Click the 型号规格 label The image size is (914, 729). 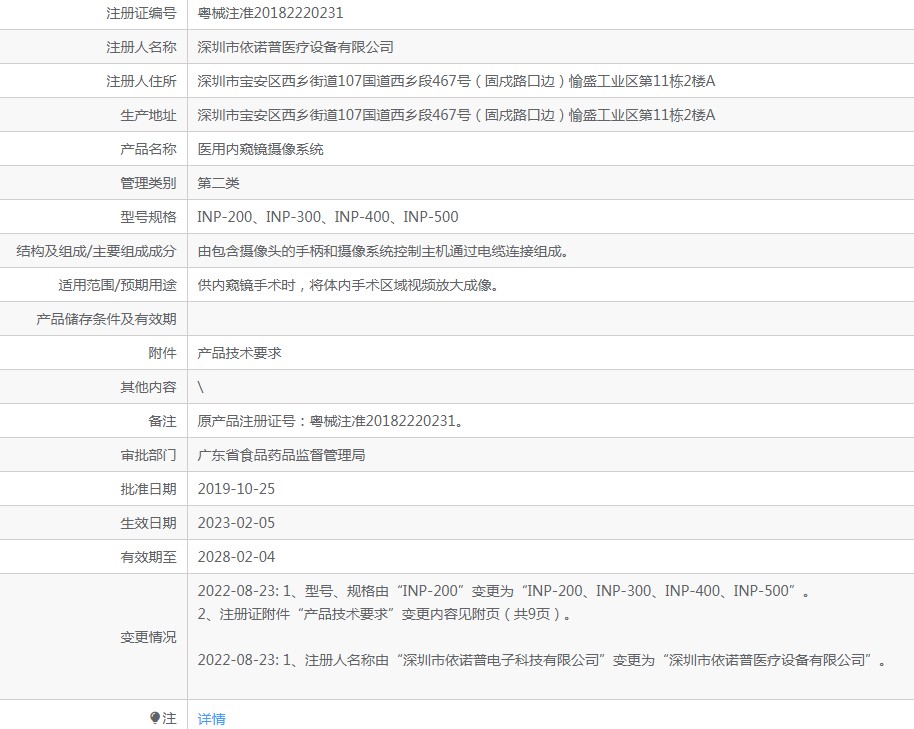[148, 217]
